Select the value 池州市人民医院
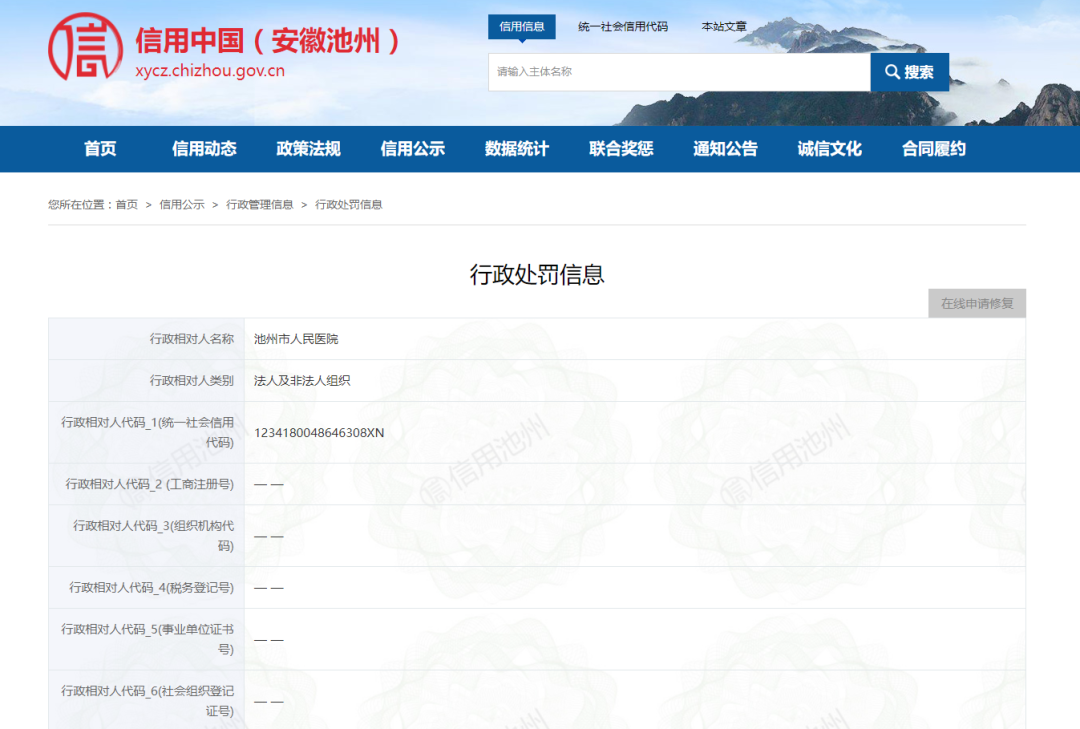The image size is (1080, 729). (x=296, y=339)
